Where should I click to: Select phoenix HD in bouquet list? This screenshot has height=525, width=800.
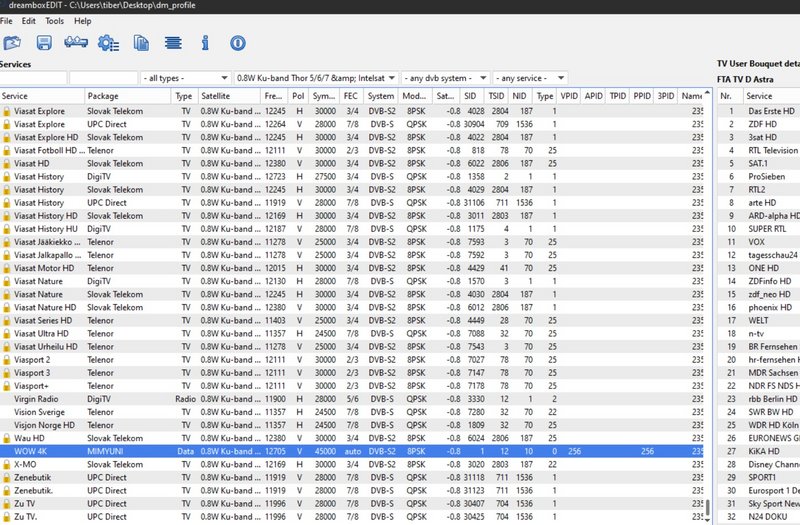point(759,308)
